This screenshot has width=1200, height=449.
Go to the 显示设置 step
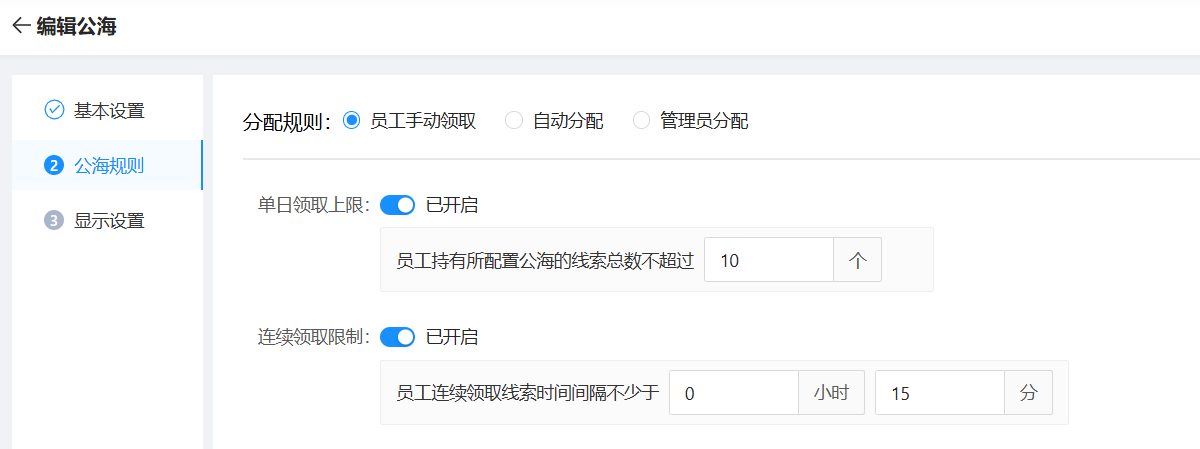coord(109,221)
